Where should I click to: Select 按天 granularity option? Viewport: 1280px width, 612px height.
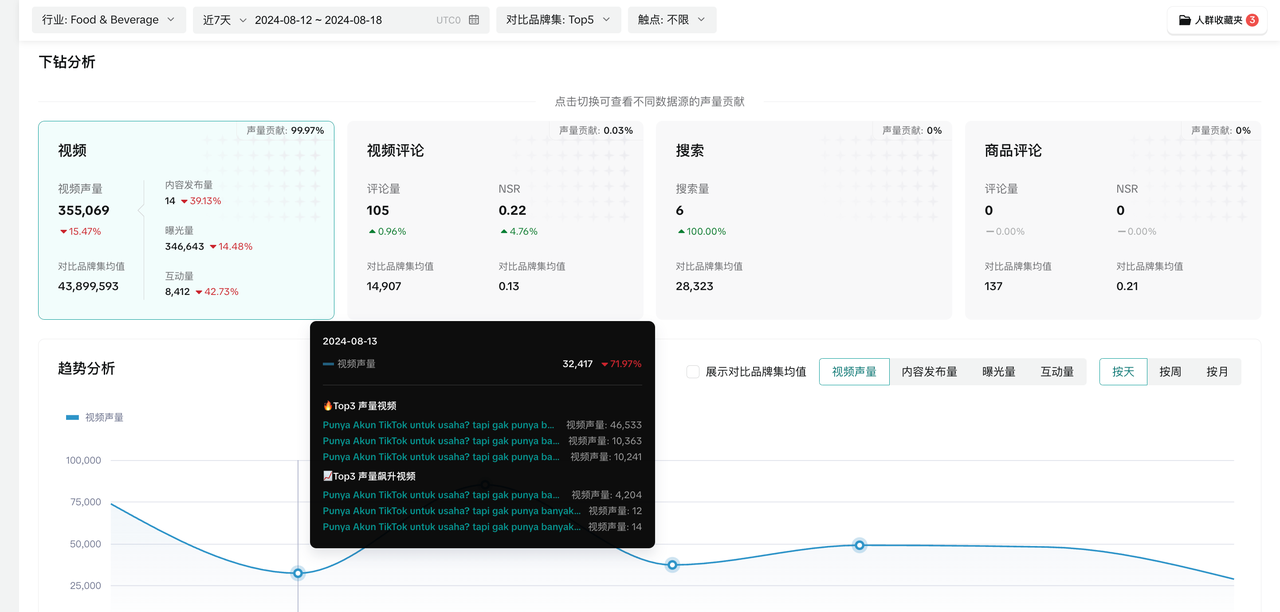[x=1123, y=372]
